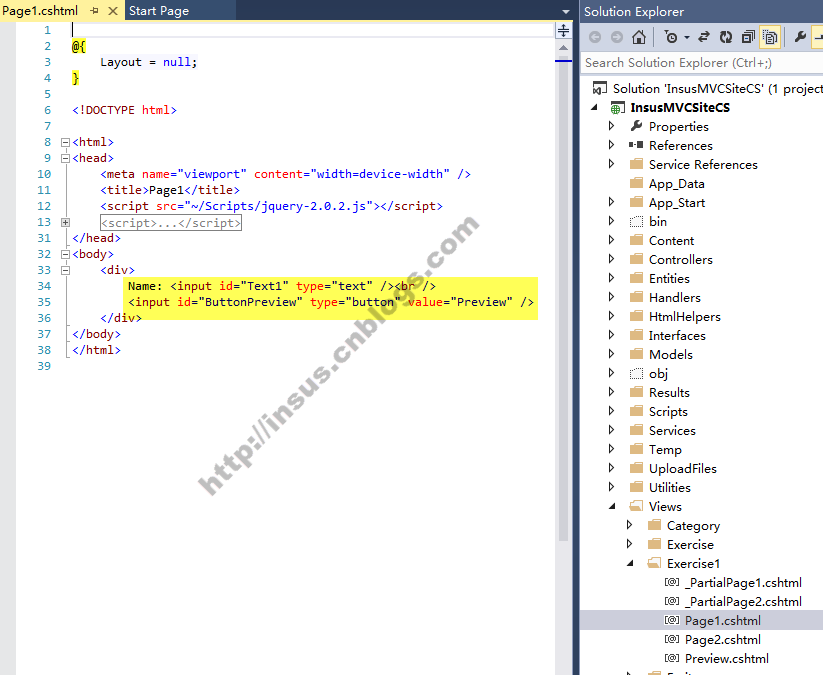Open the Pending Changes Filter dropdown arrow
823x675 pixels.
[687, 37]
